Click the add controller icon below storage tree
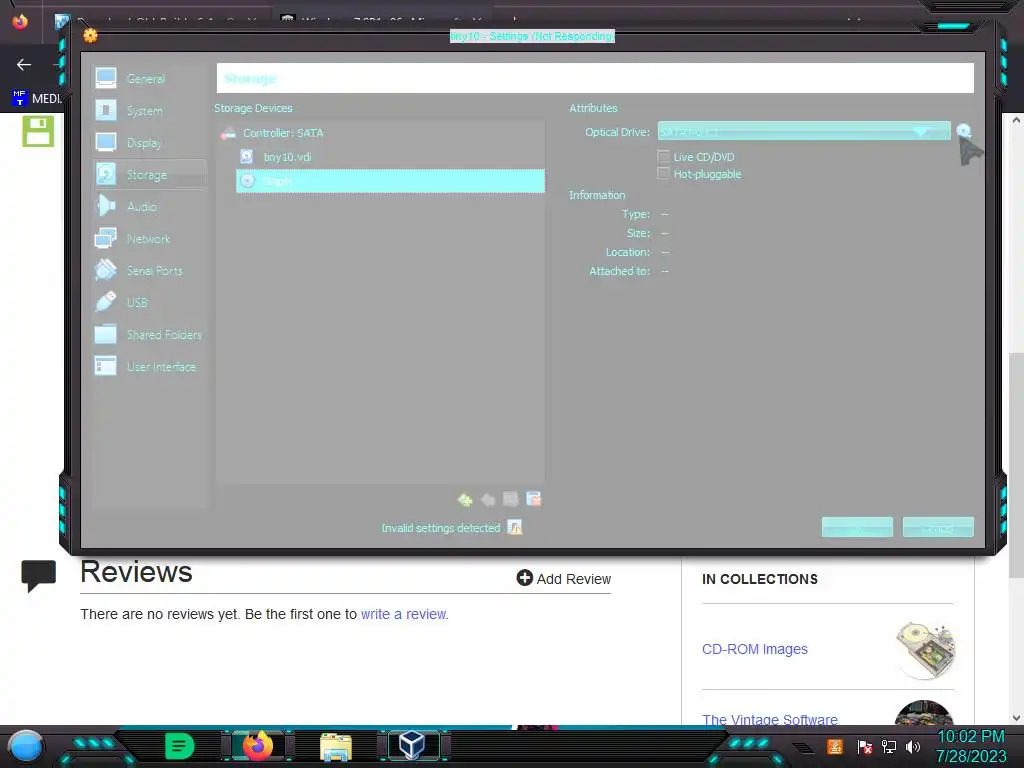The height and width of the screenshot is (768, 1024). tap(465, 500)
